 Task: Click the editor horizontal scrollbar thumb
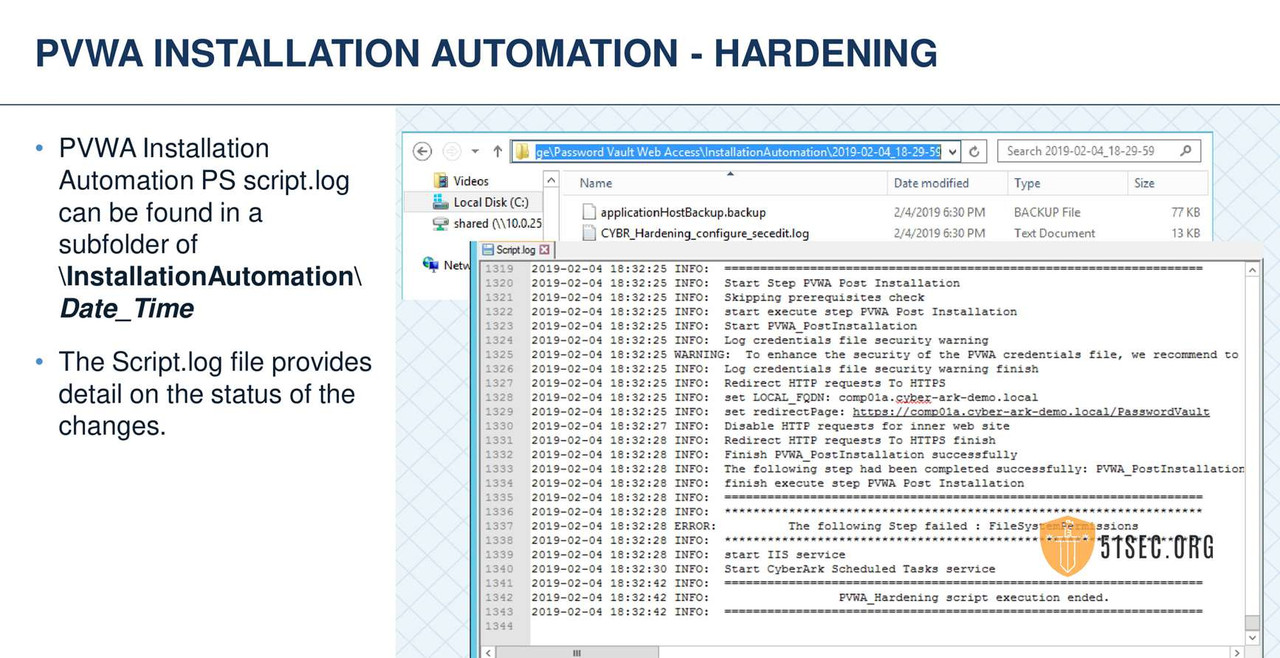(x=575, y=653)
